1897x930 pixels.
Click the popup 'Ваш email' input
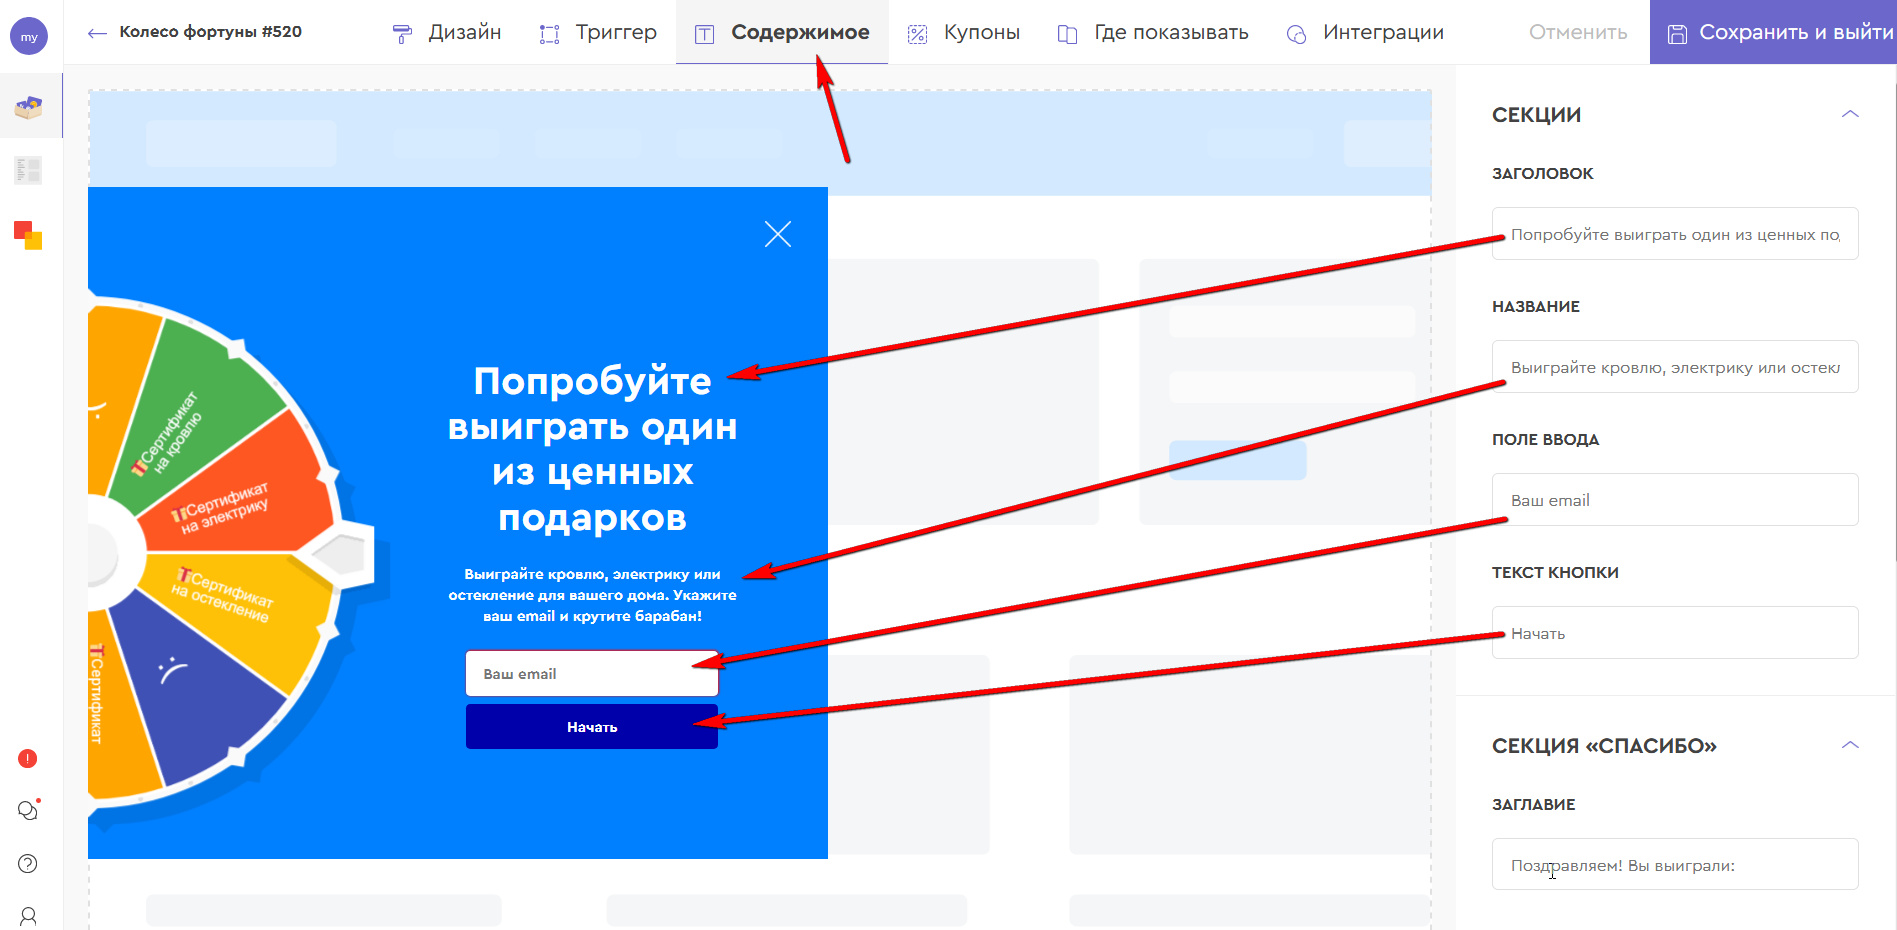[x=592, y=674]
